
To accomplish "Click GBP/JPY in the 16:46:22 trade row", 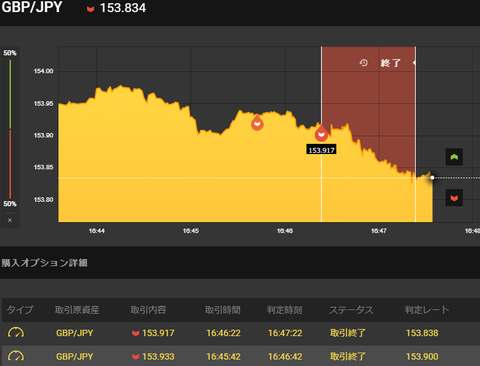I will click(x=75, y=333).
